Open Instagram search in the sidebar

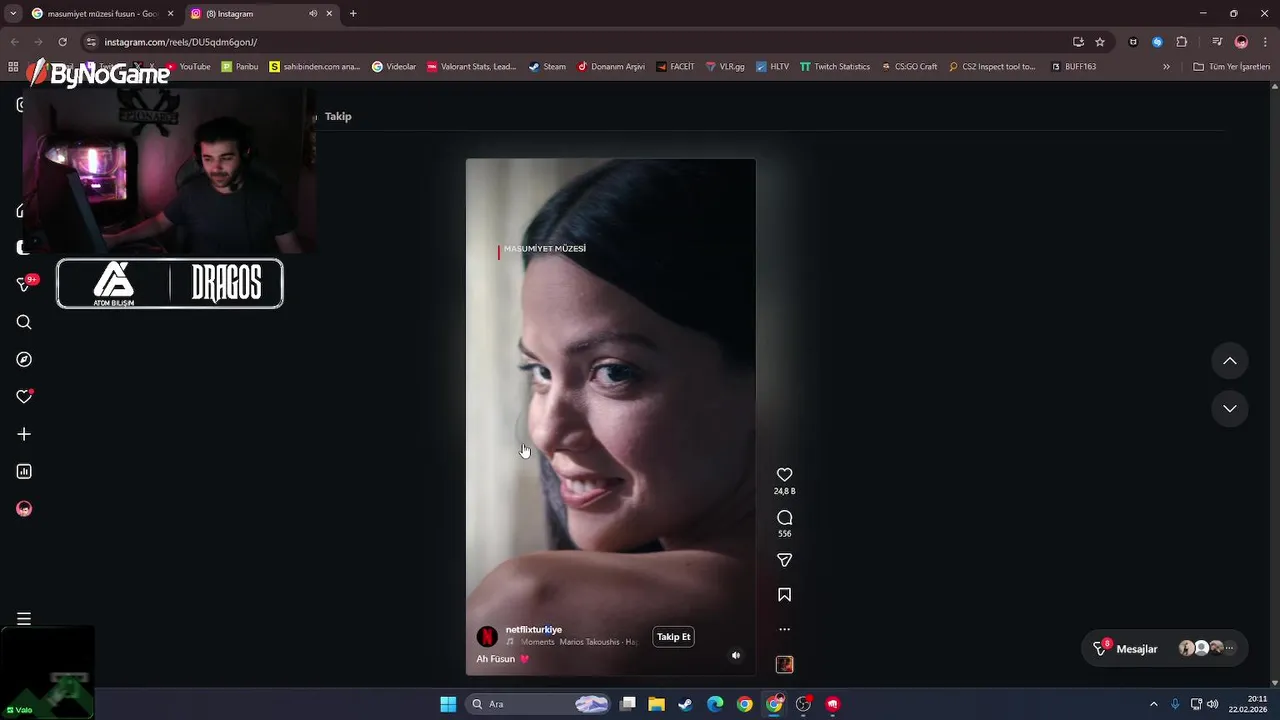click(24, 322)
